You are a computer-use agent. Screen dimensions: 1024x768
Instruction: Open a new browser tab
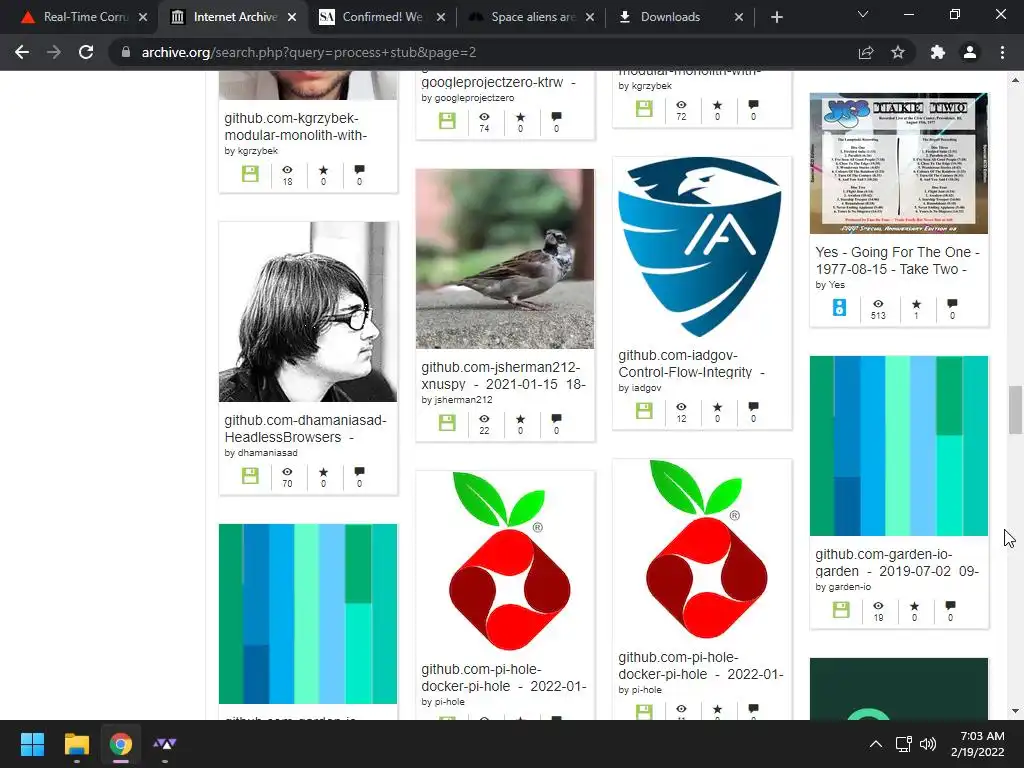pyautogui.click(x=776, y=17)
